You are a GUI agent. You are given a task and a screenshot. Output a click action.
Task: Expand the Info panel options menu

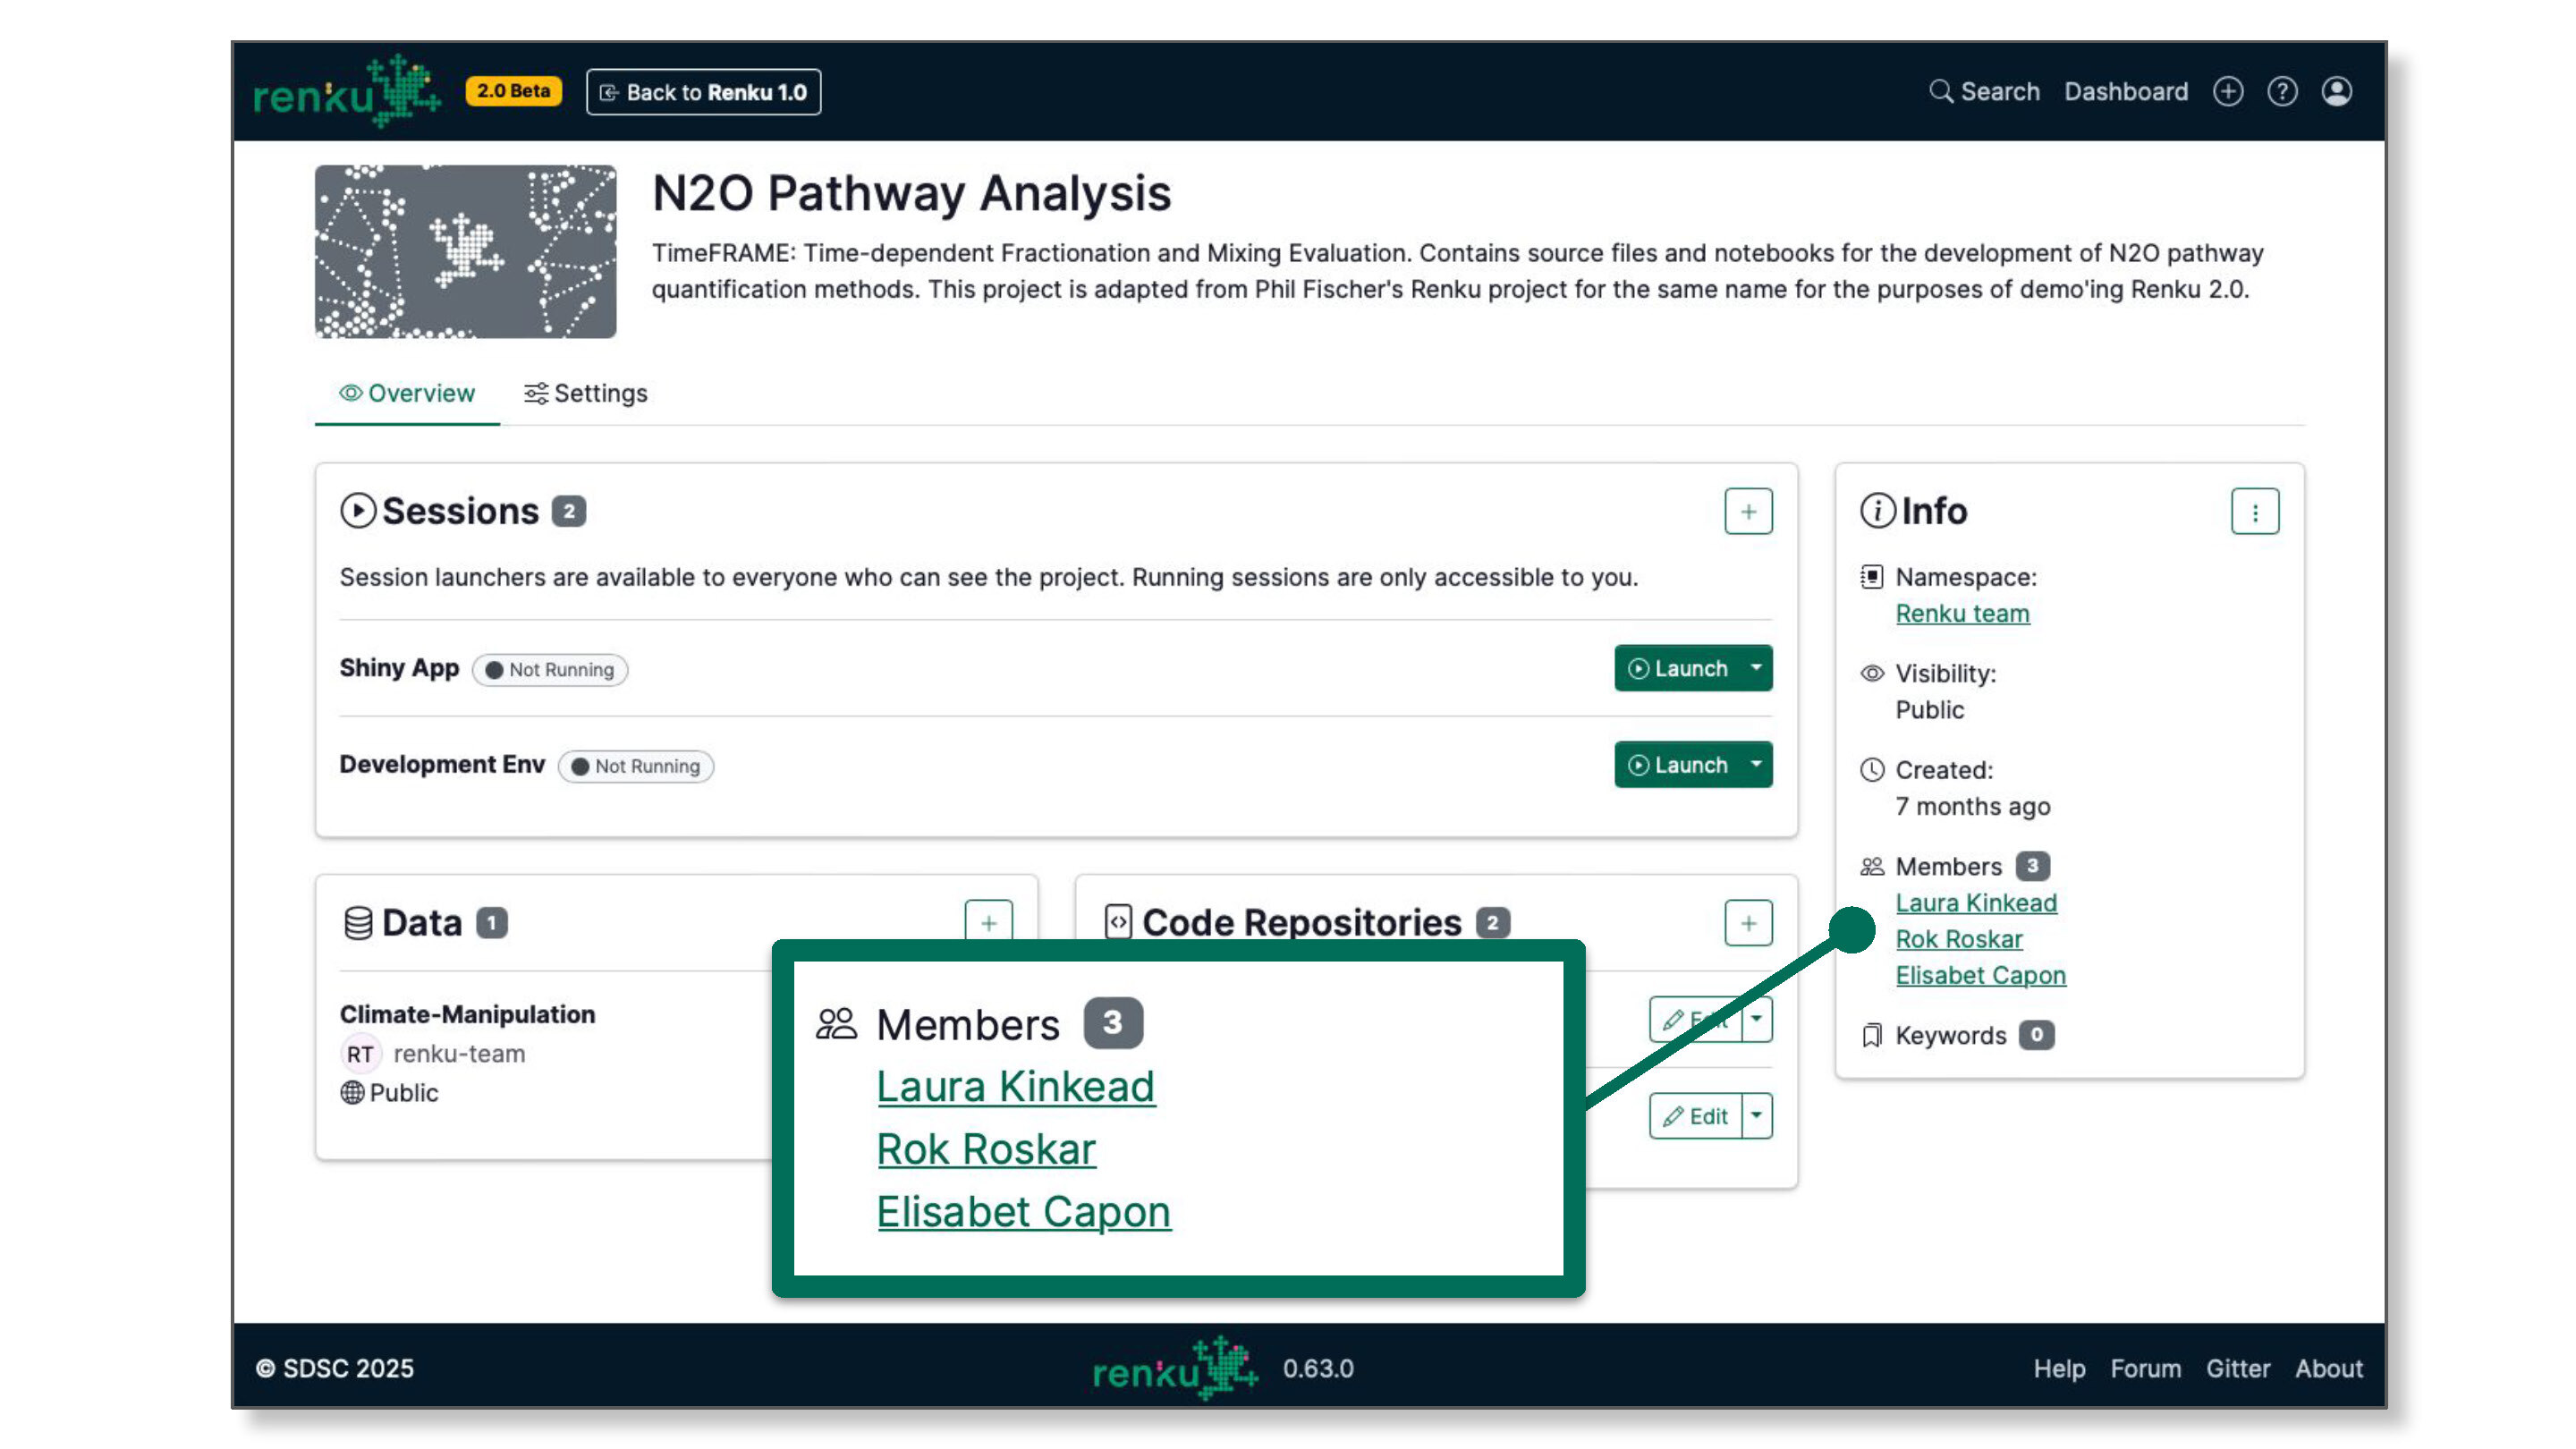pos(2256,512)
